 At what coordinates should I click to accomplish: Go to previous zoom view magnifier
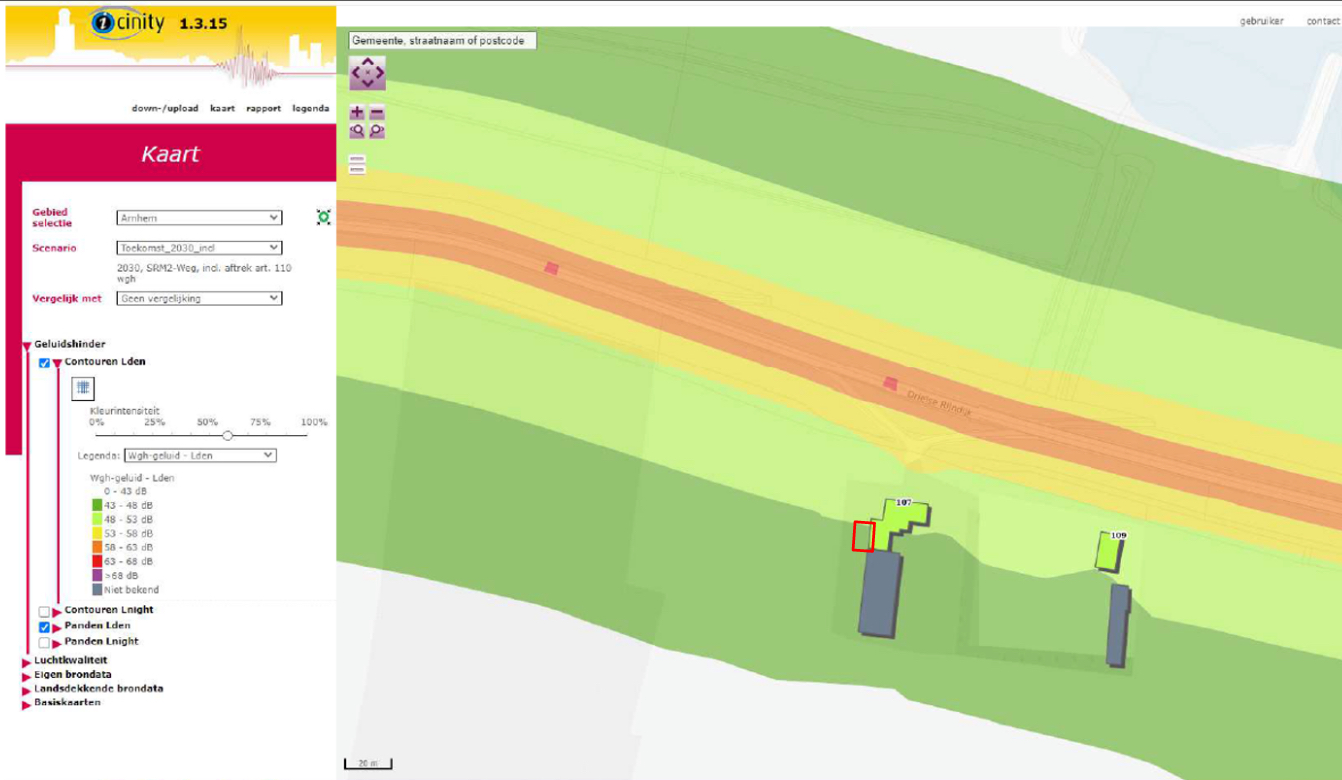coord(357,131)
